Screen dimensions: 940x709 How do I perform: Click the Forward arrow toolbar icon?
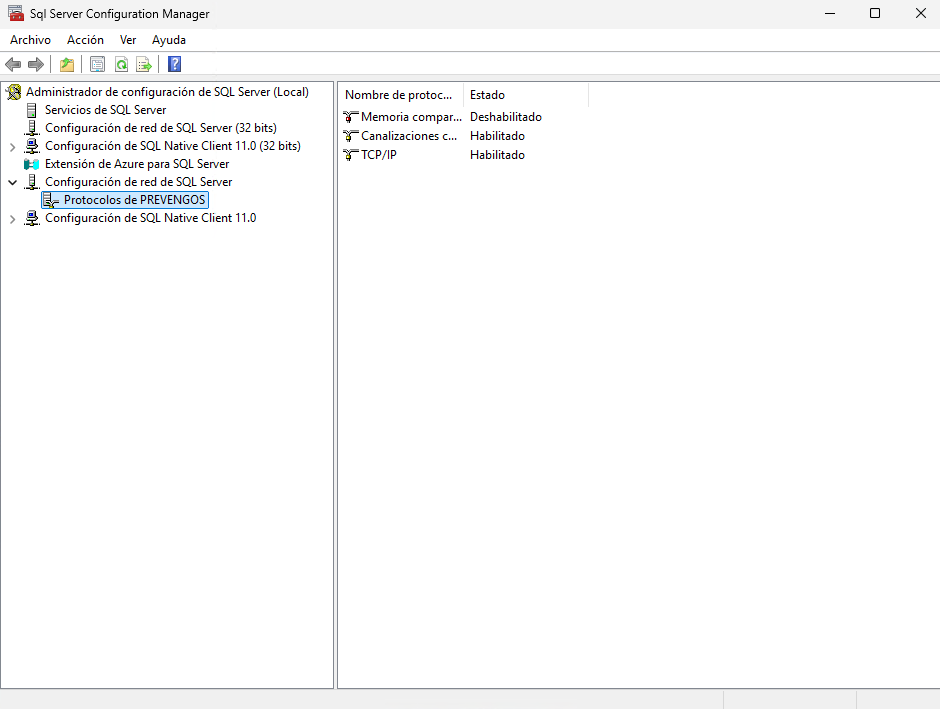36,64
